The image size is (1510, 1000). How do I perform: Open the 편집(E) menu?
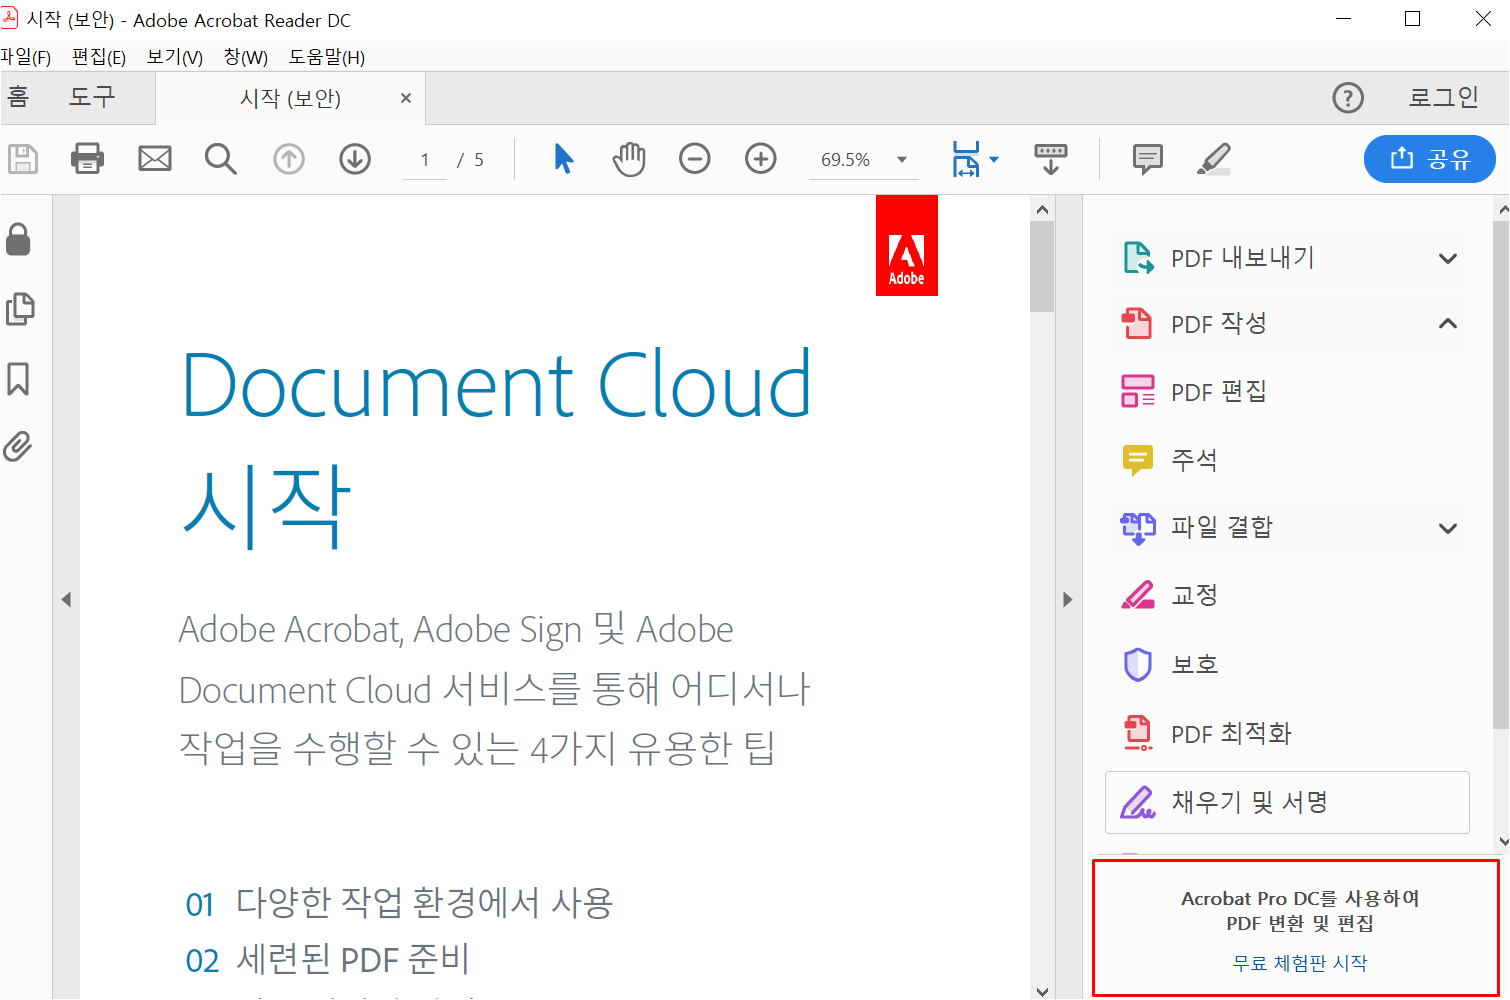point(99,57)
